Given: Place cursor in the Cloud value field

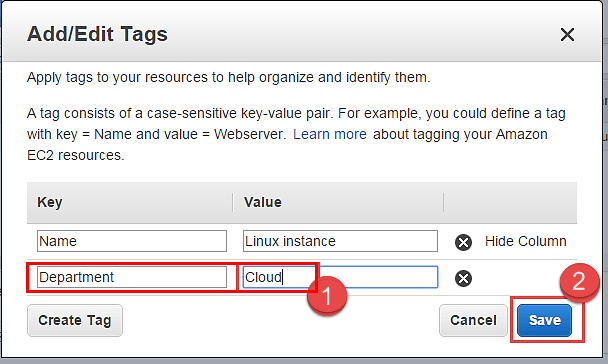Looking at the screenshot, I should (340, 277).
